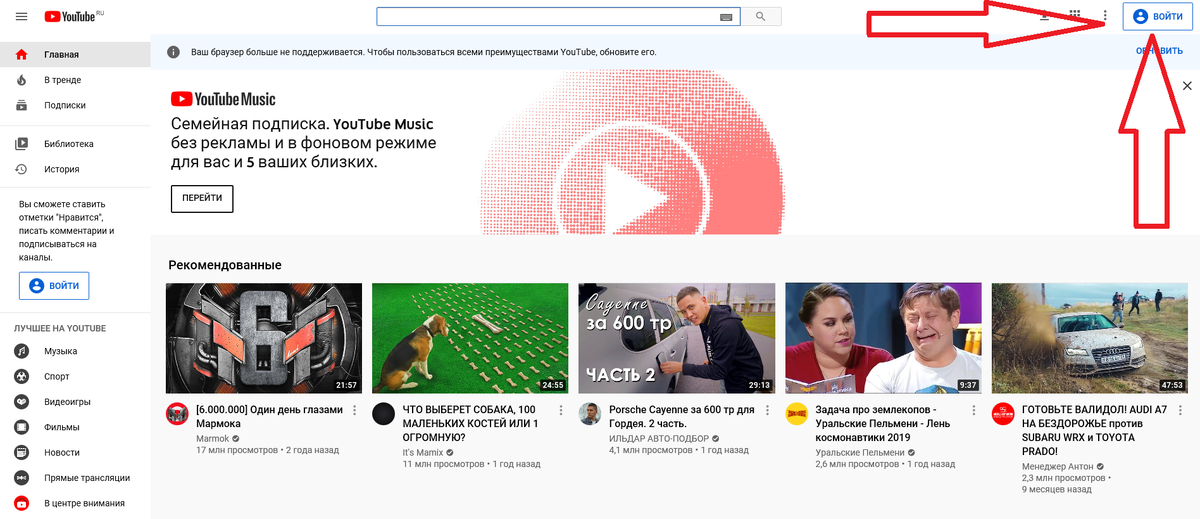This screenshot has height=519, width=1200.
Task: Open options menu for Marmok video
Action: (x=354, y=410)
